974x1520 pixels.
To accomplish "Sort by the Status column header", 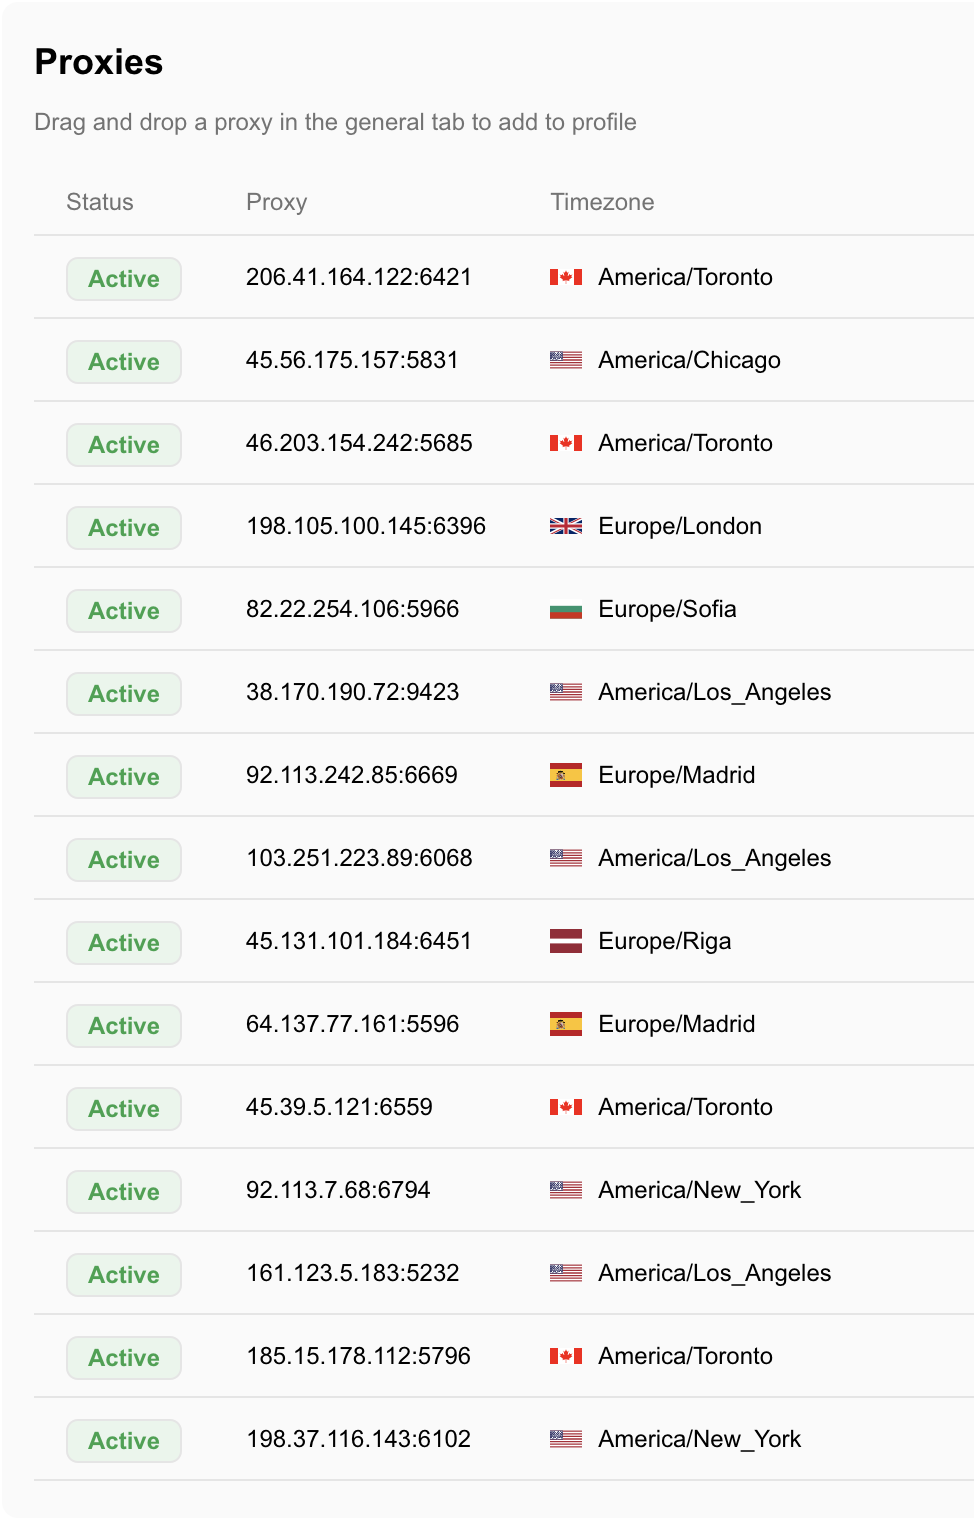I will pos(100,202).
